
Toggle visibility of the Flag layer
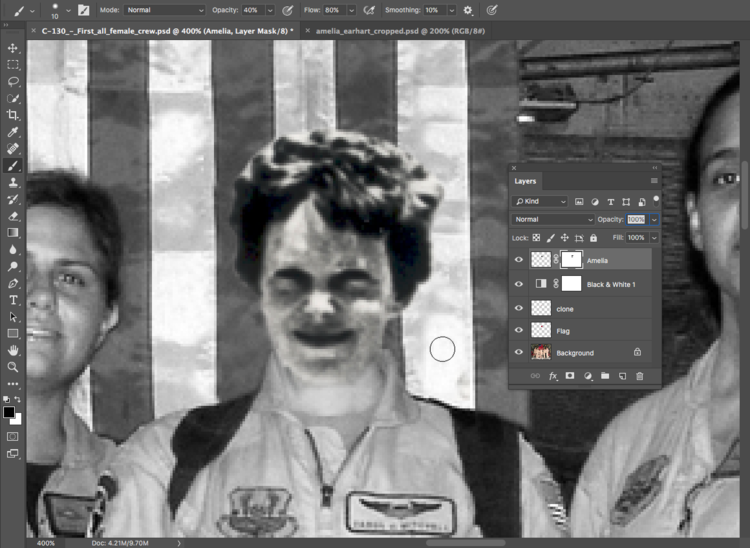tap(518, 330)
